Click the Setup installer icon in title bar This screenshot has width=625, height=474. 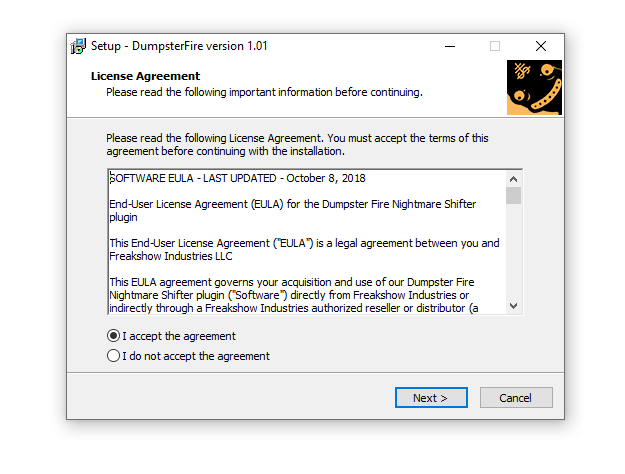(x=78, y=46)
